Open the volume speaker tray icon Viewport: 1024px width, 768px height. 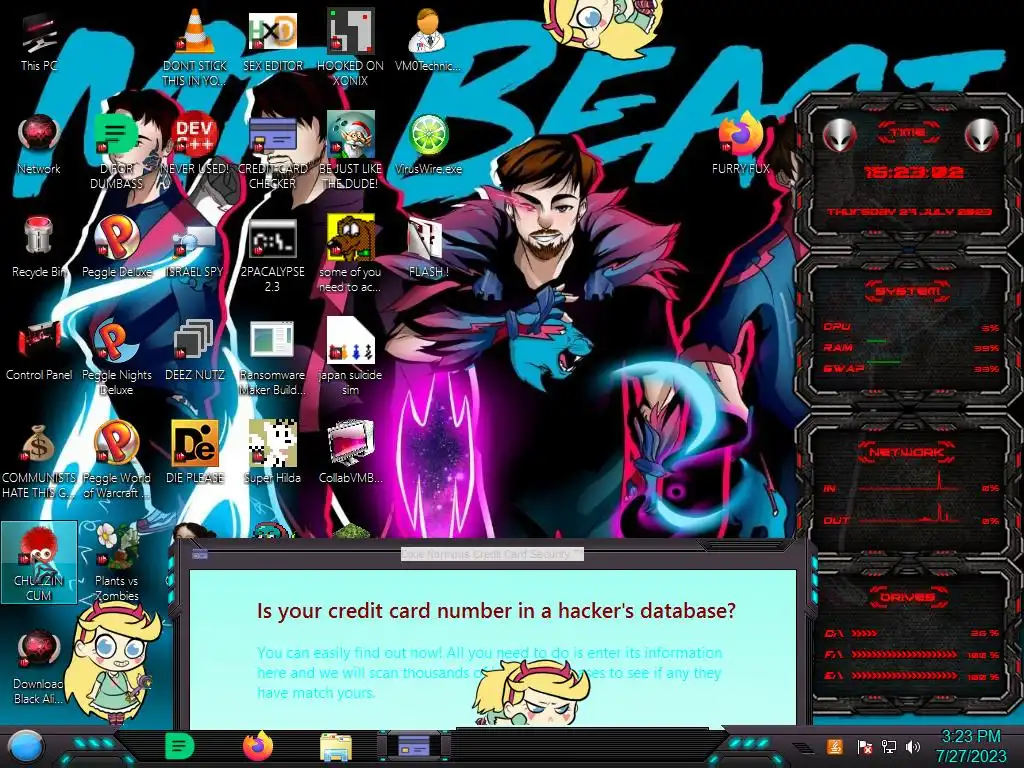[x=913, y=746]
